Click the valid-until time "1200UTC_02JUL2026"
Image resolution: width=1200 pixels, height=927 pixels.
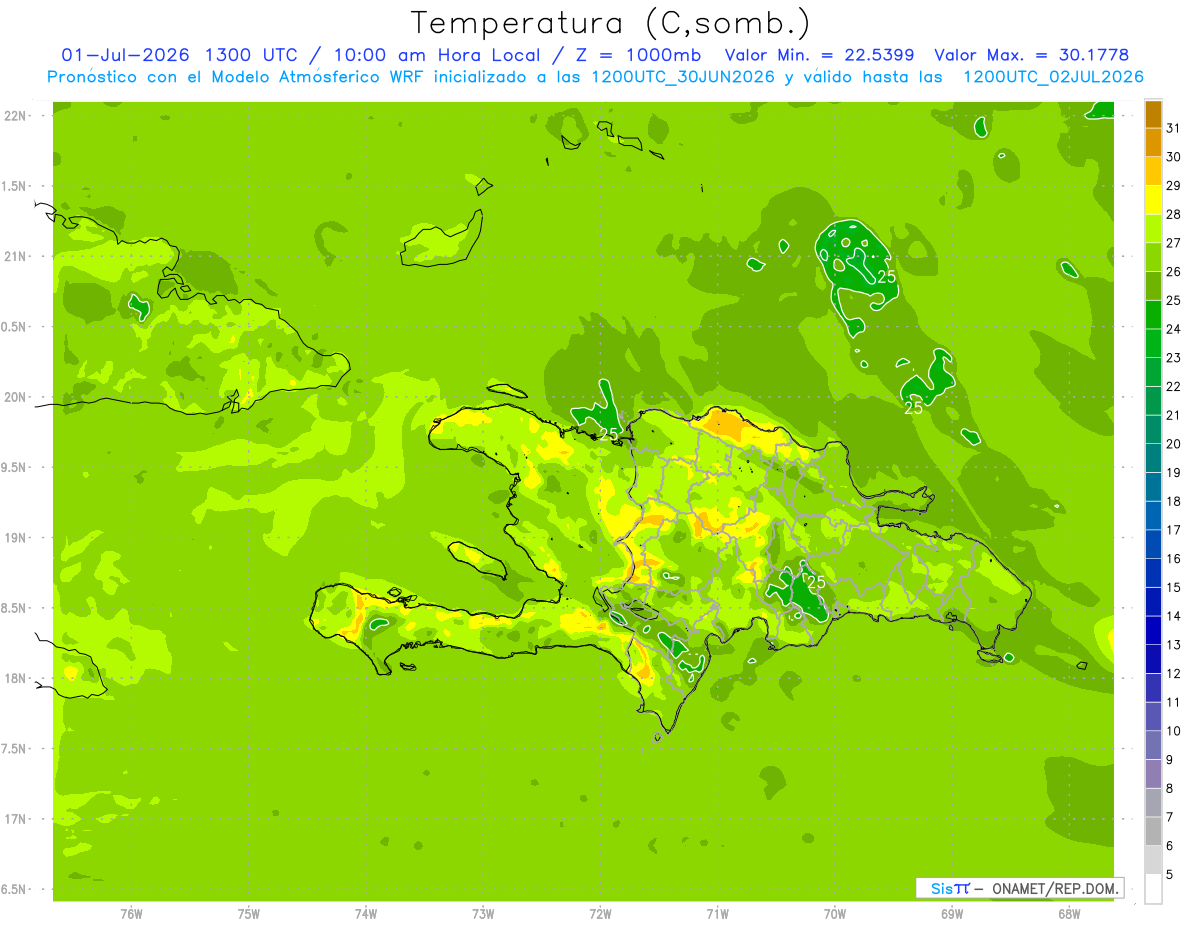tap(1053, 77)
